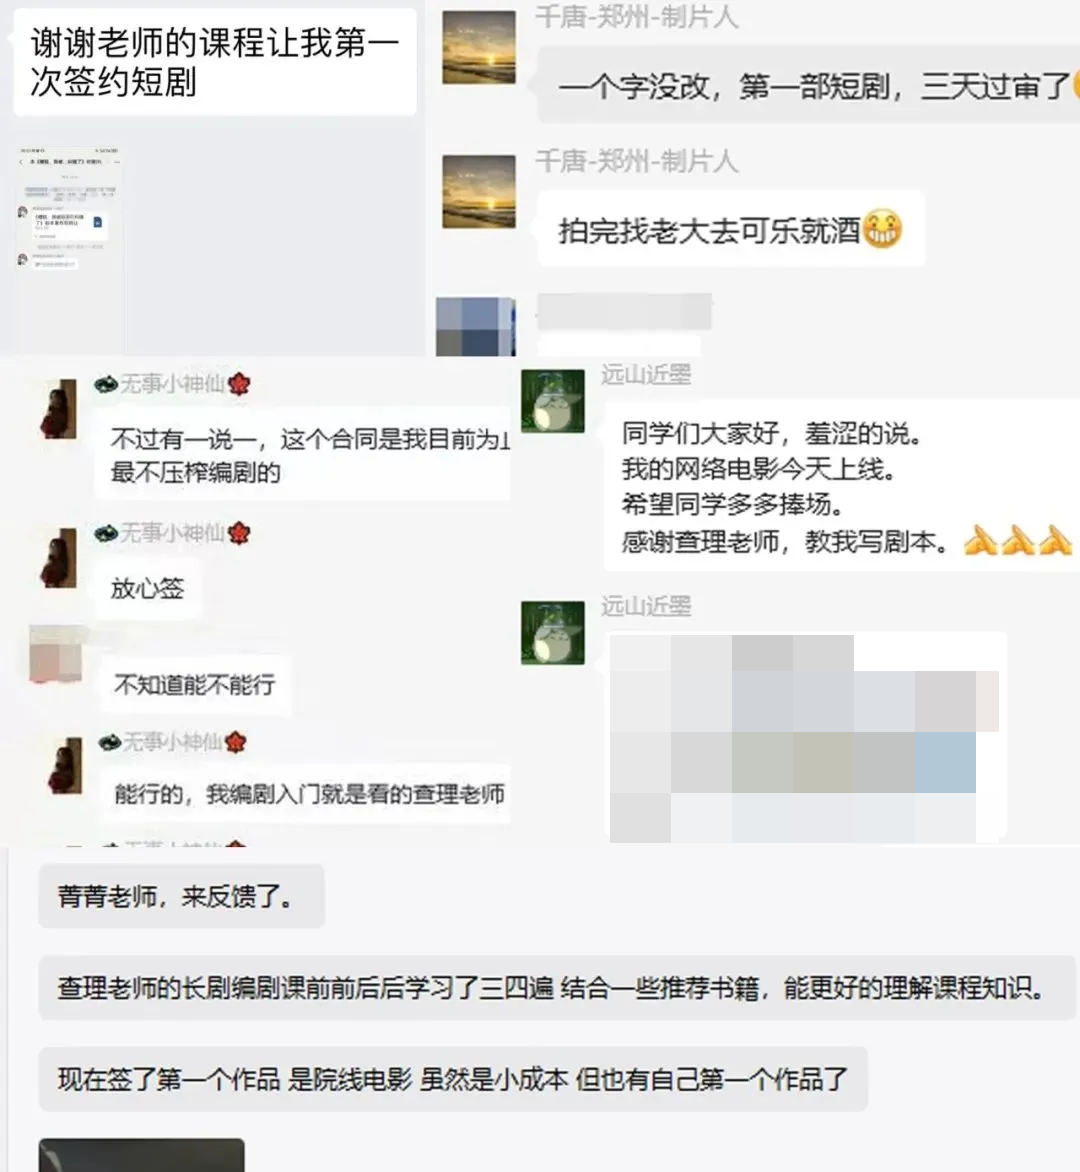Viewport: 1080px width, 1172px height.
Task: Open the small chat screenshot thumbnail at top left
Action: click(70, 250)
